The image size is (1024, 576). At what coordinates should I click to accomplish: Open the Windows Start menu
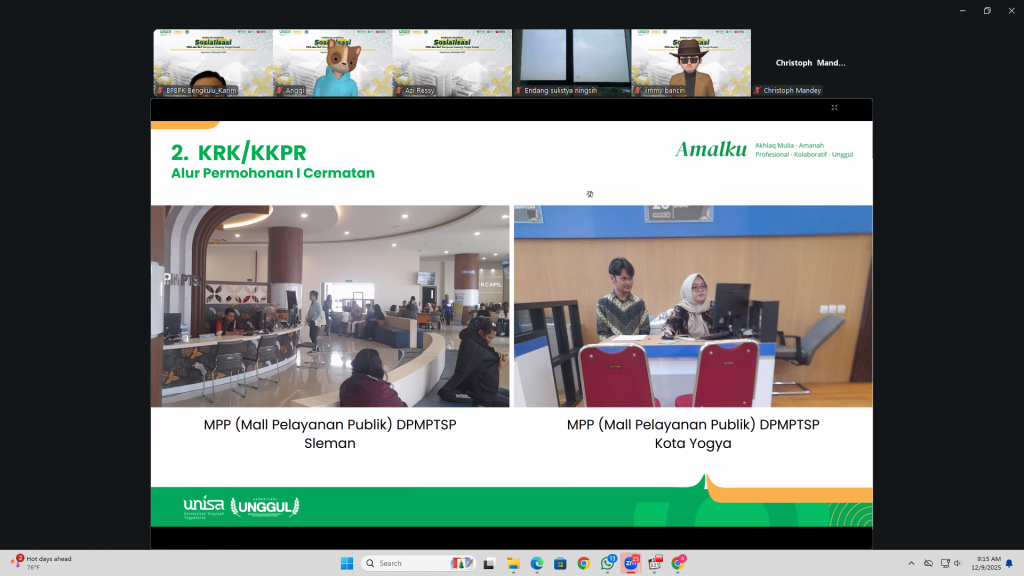346,563
